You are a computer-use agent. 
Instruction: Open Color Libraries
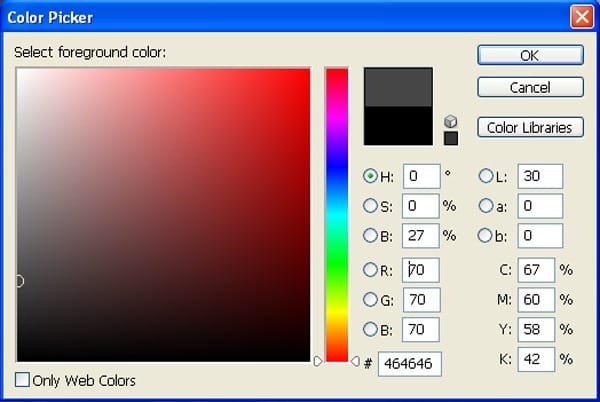coord(530,127)
